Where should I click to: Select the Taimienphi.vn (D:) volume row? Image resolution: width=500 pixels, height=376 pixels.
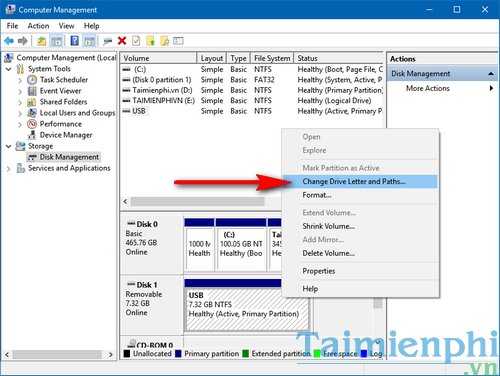click(x=252, y=90)
